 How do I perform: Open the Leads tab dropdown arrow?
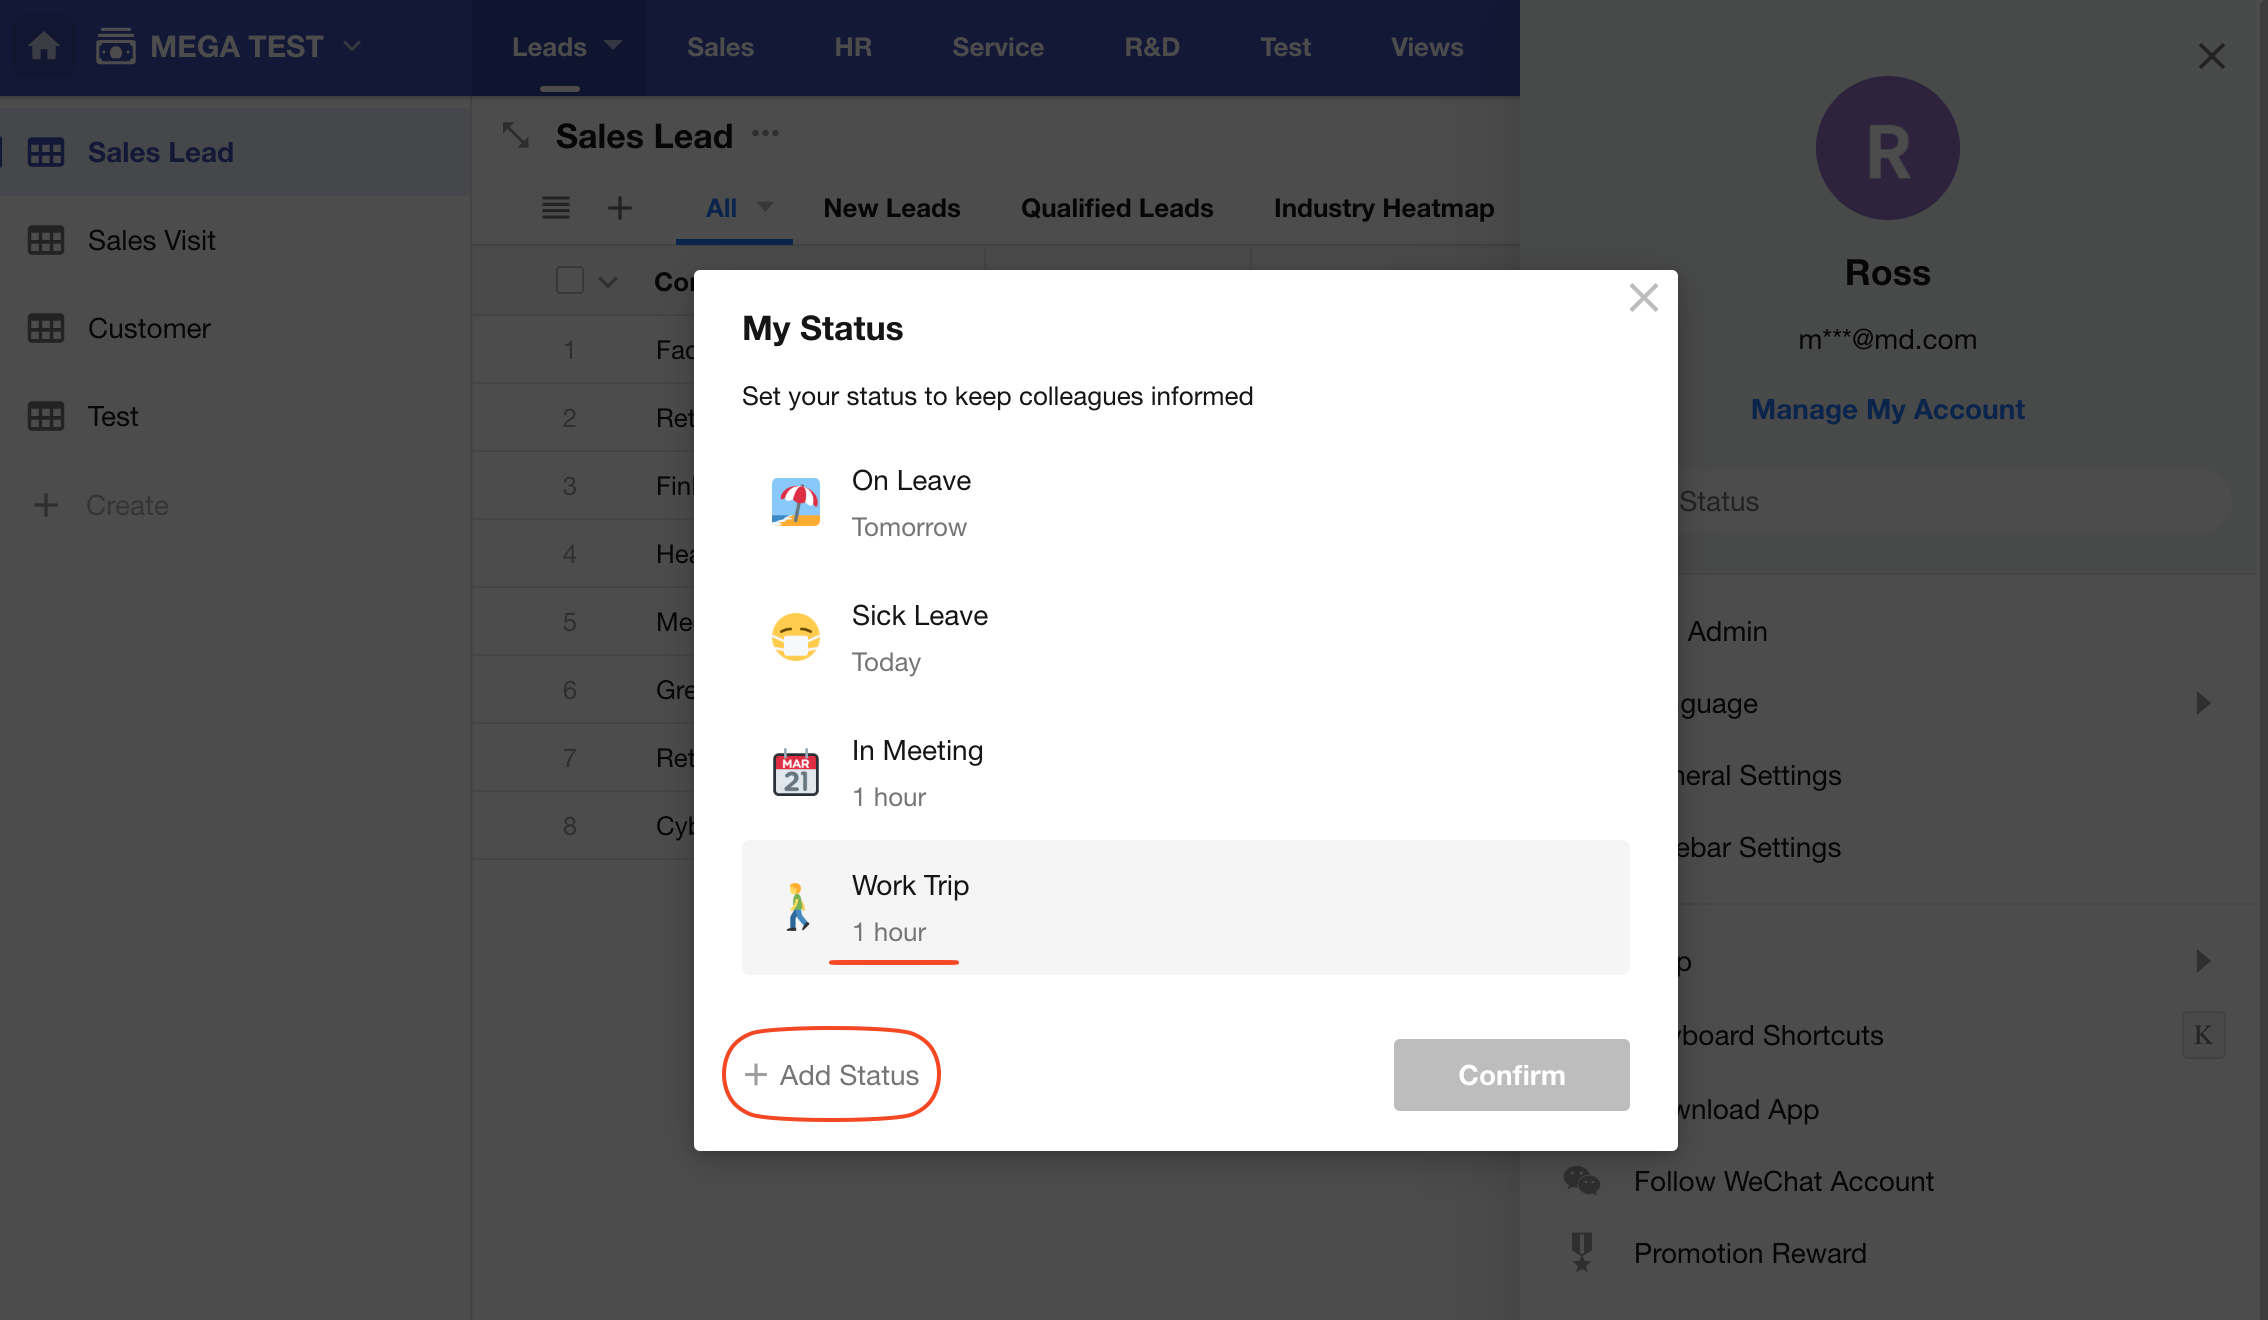tap(613, 45)
